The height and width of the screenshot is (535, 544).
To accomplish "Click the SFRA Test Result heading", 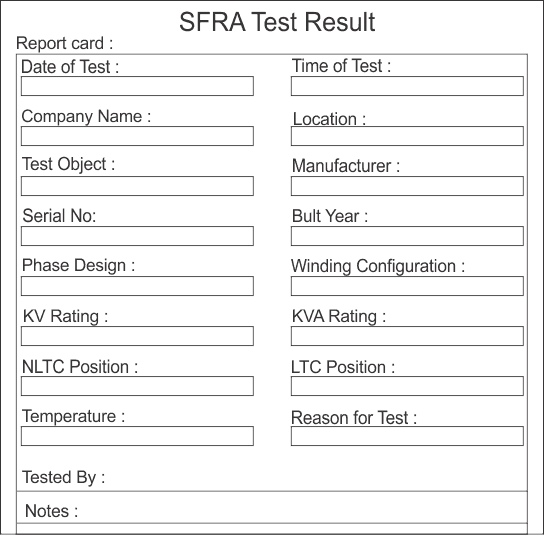I will tap(277, 22).
